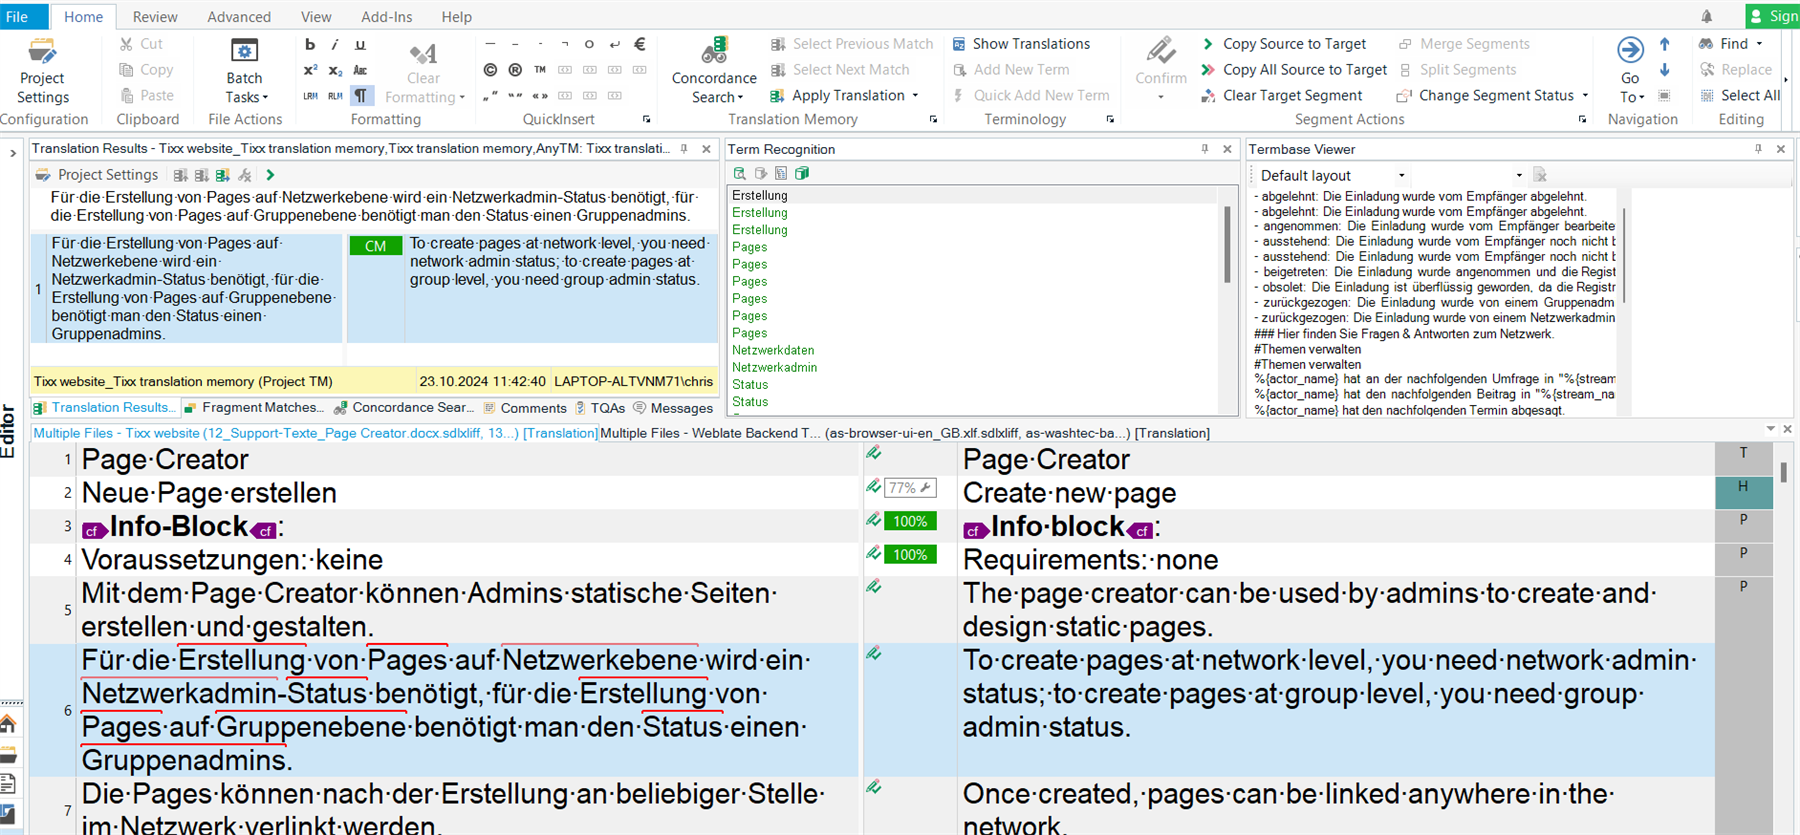Image resolution: width=1800 pixels, height=835 pixels.
Task: Click status icon for segment 2
Action: 874,487
